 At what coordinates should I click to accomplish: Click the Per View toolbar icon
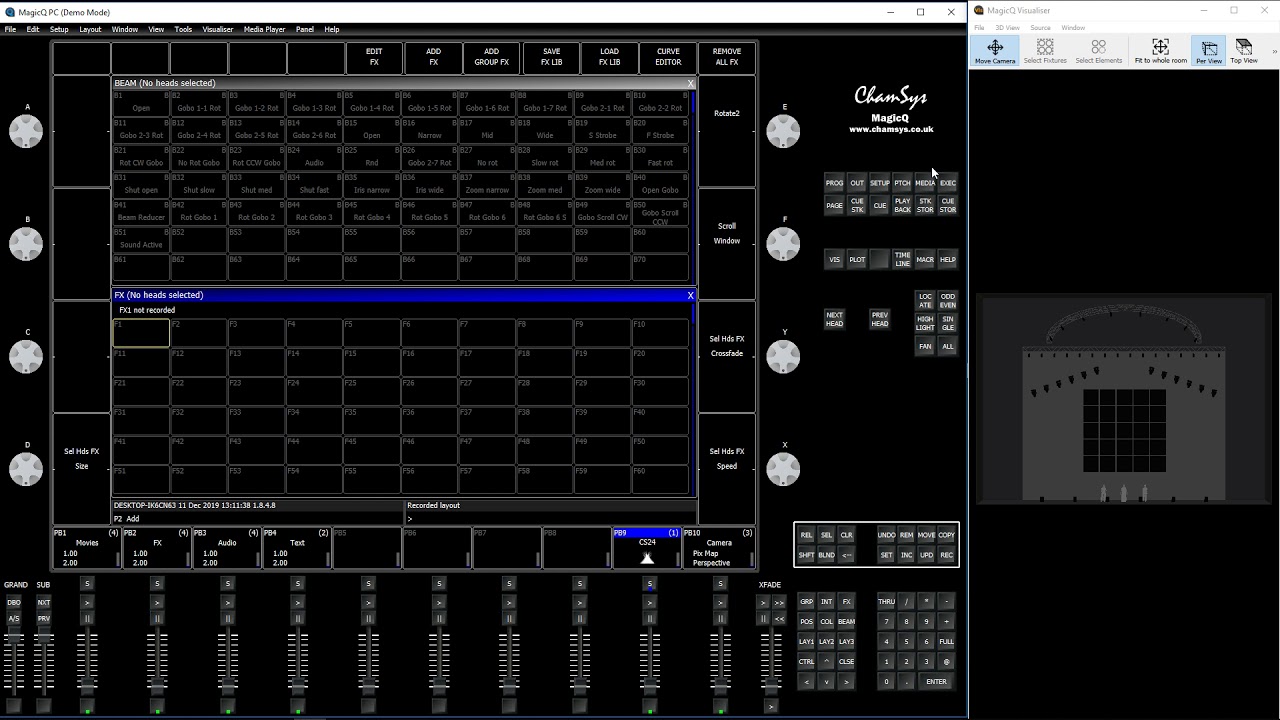(x=1209, y=51)
